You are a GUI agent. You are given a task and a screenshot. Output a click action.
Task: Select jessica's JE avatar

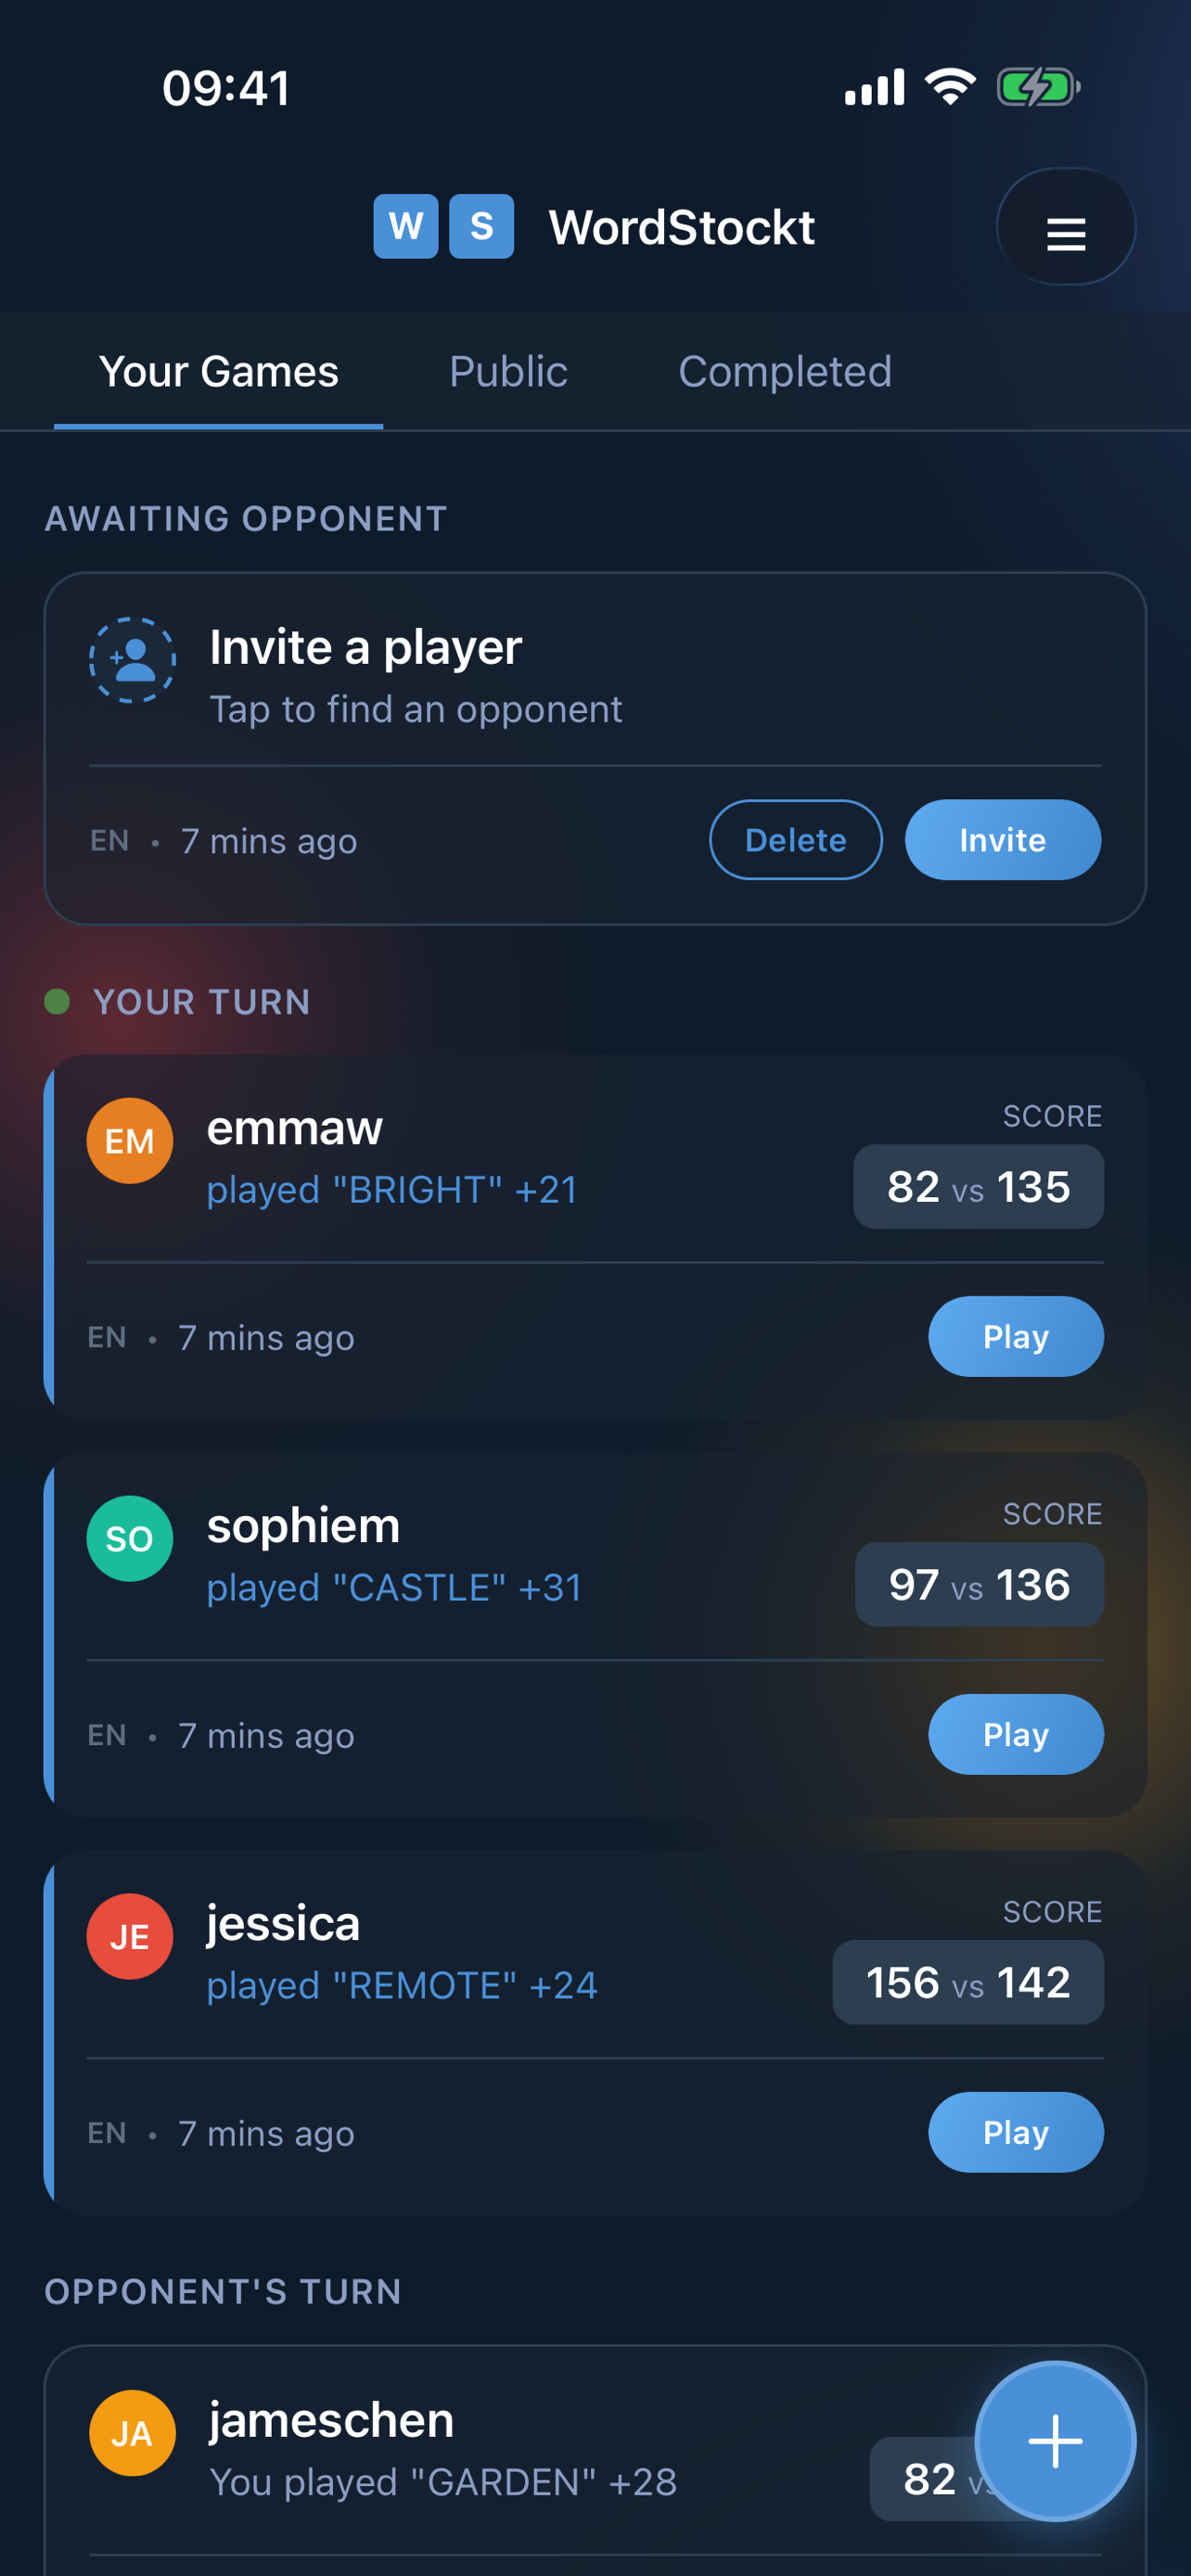tap(130, 1936)
